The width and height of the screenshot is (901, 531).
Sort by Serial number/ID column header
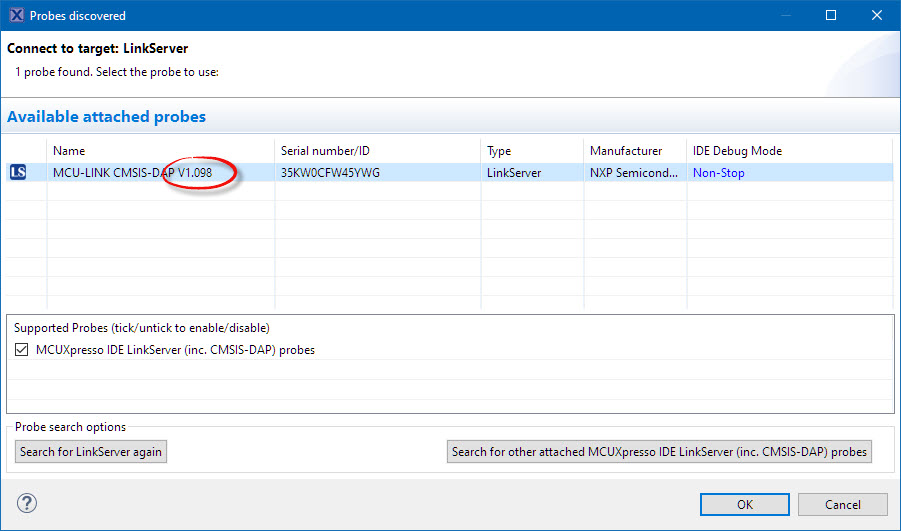point(325,151)
